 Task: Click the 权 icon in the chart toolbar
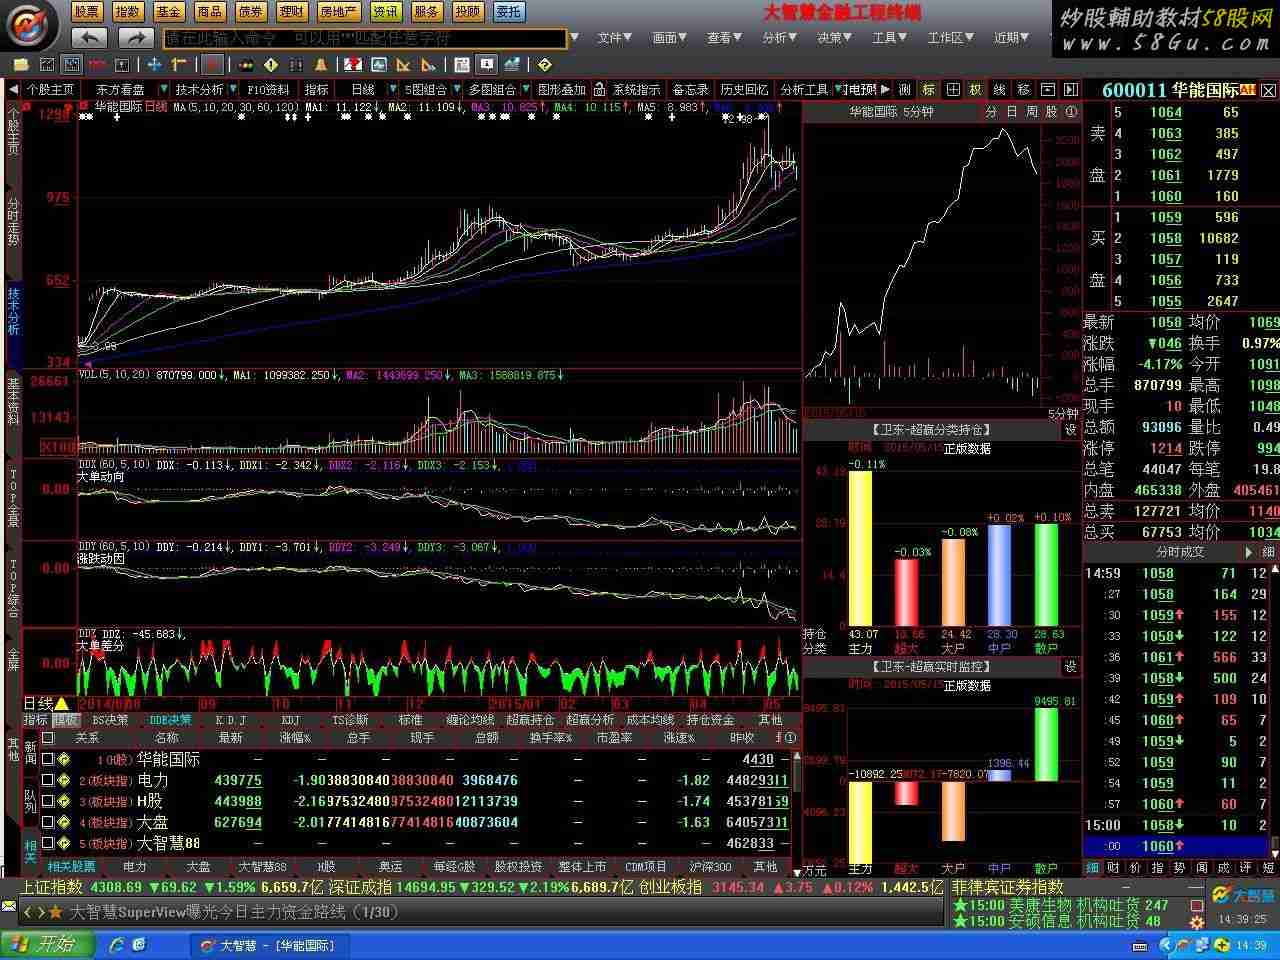(975, 90)
